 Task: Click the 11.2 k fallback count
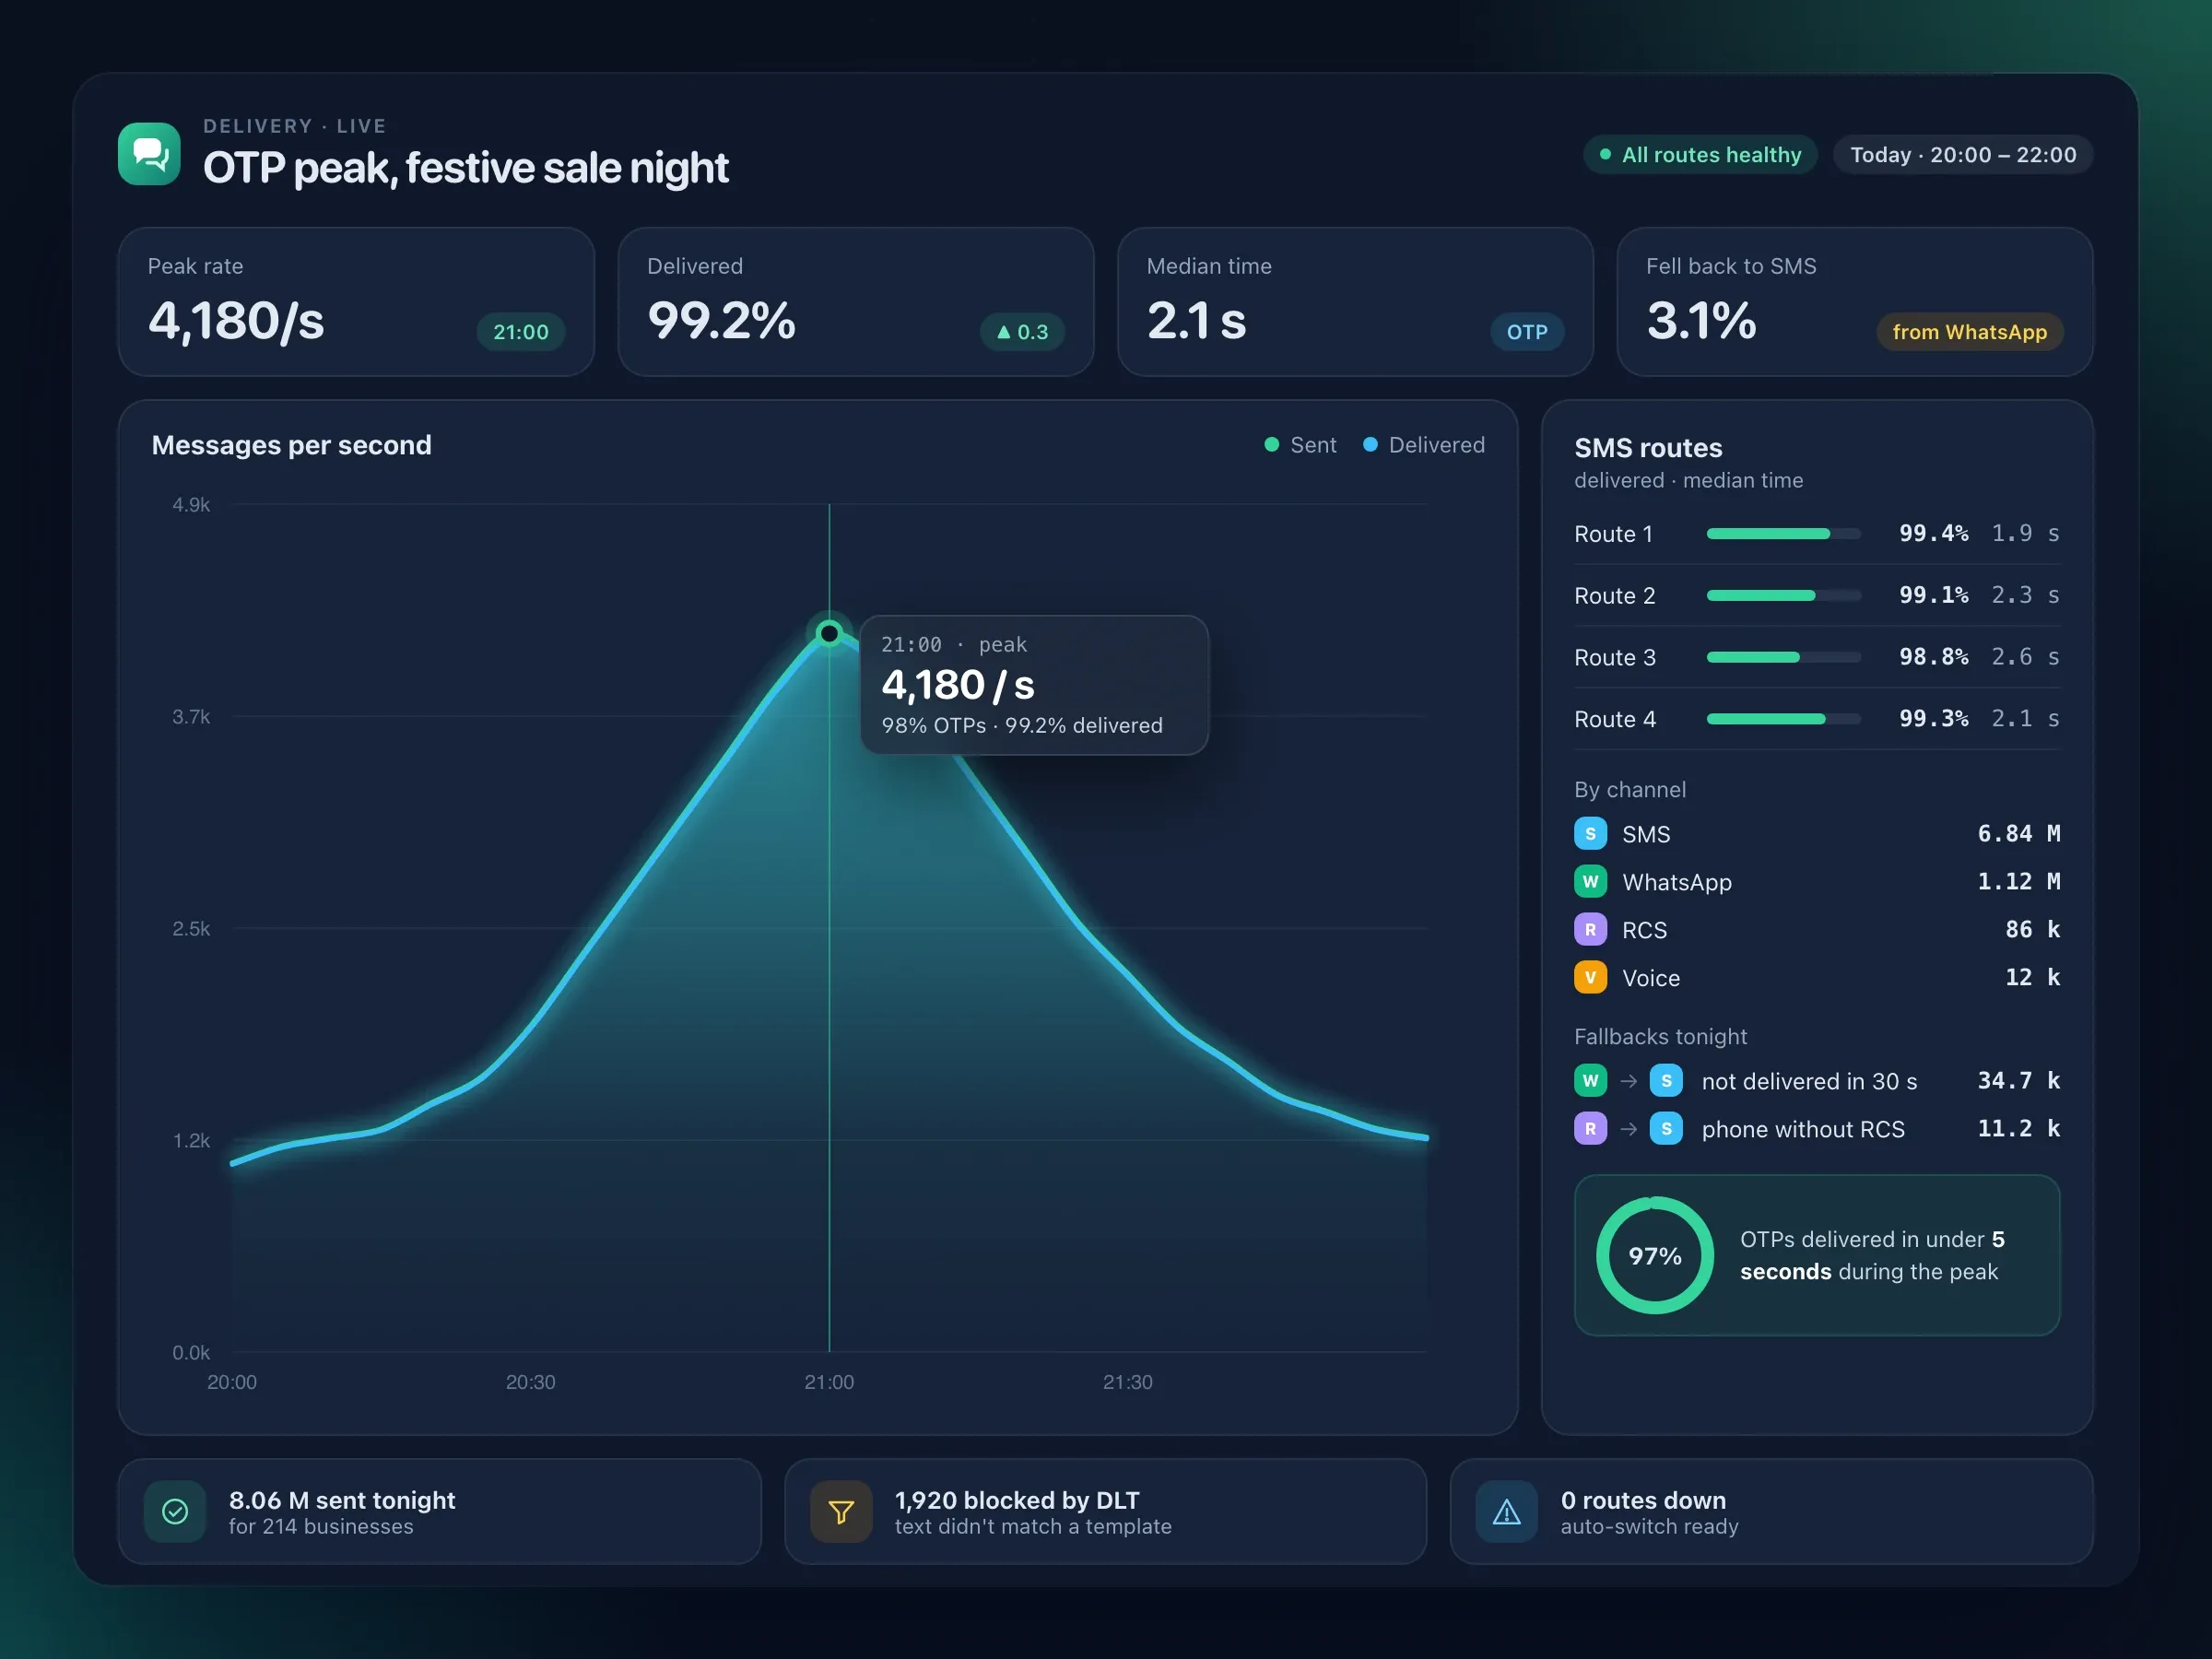2018,1128
